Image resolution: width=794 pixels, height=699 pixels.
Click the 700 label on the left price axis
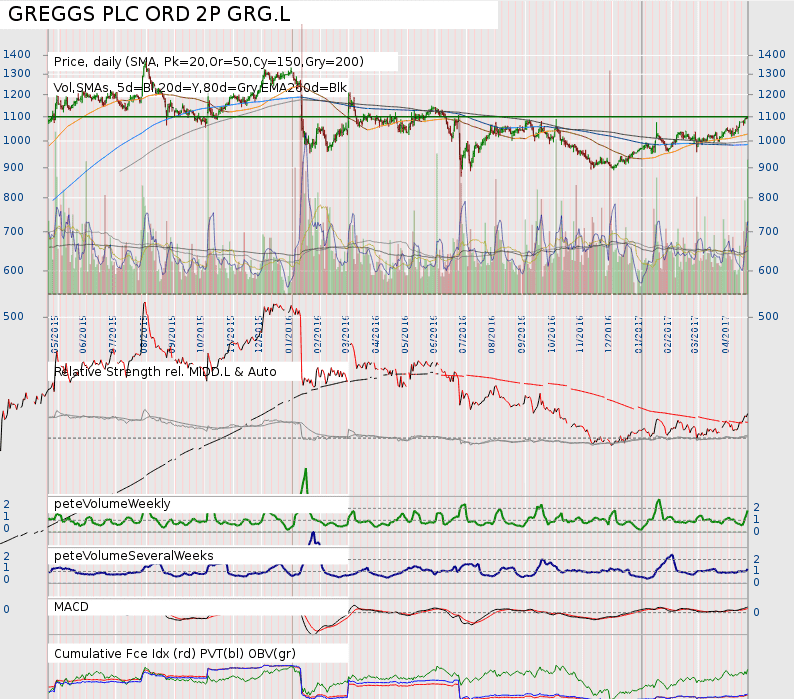pos(13,231)
